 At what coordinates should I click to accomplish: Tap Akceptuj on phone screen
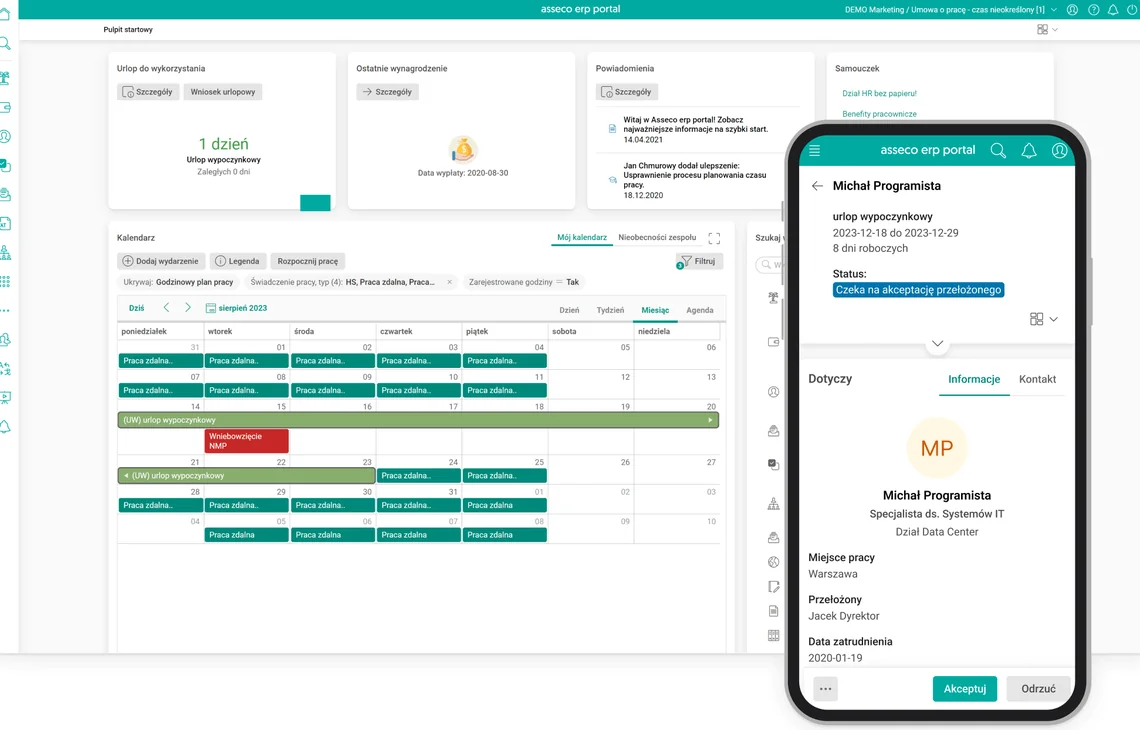965,689
